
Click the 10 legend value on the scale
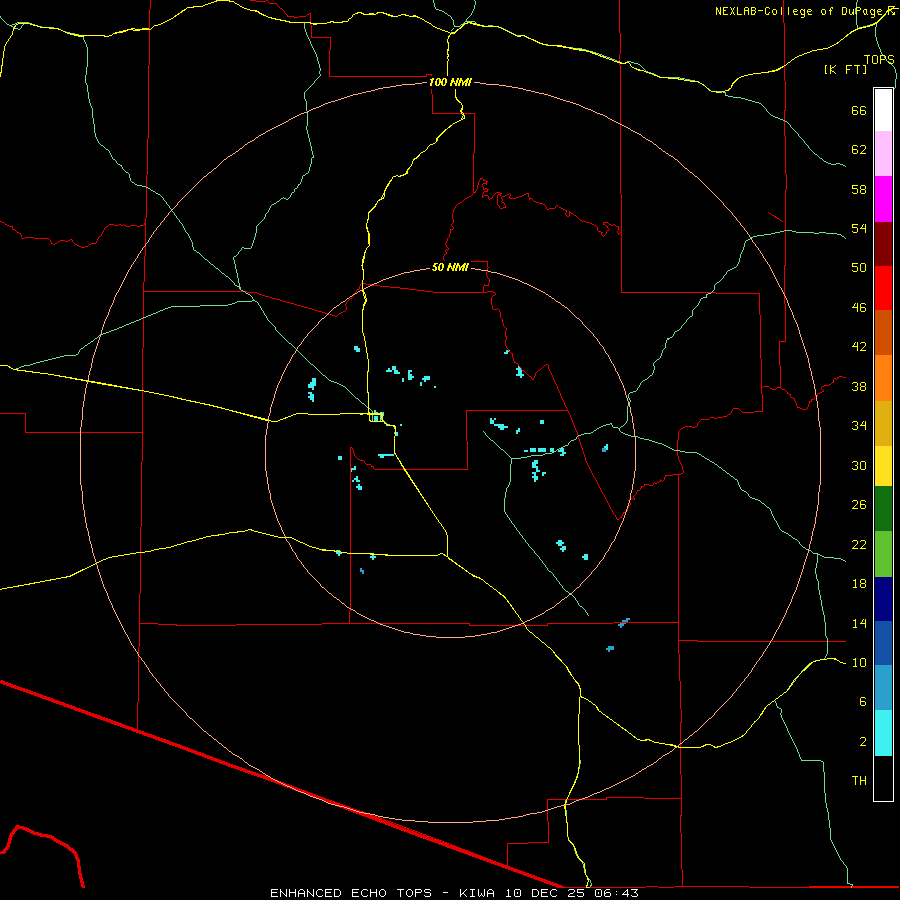pos(859,662)
